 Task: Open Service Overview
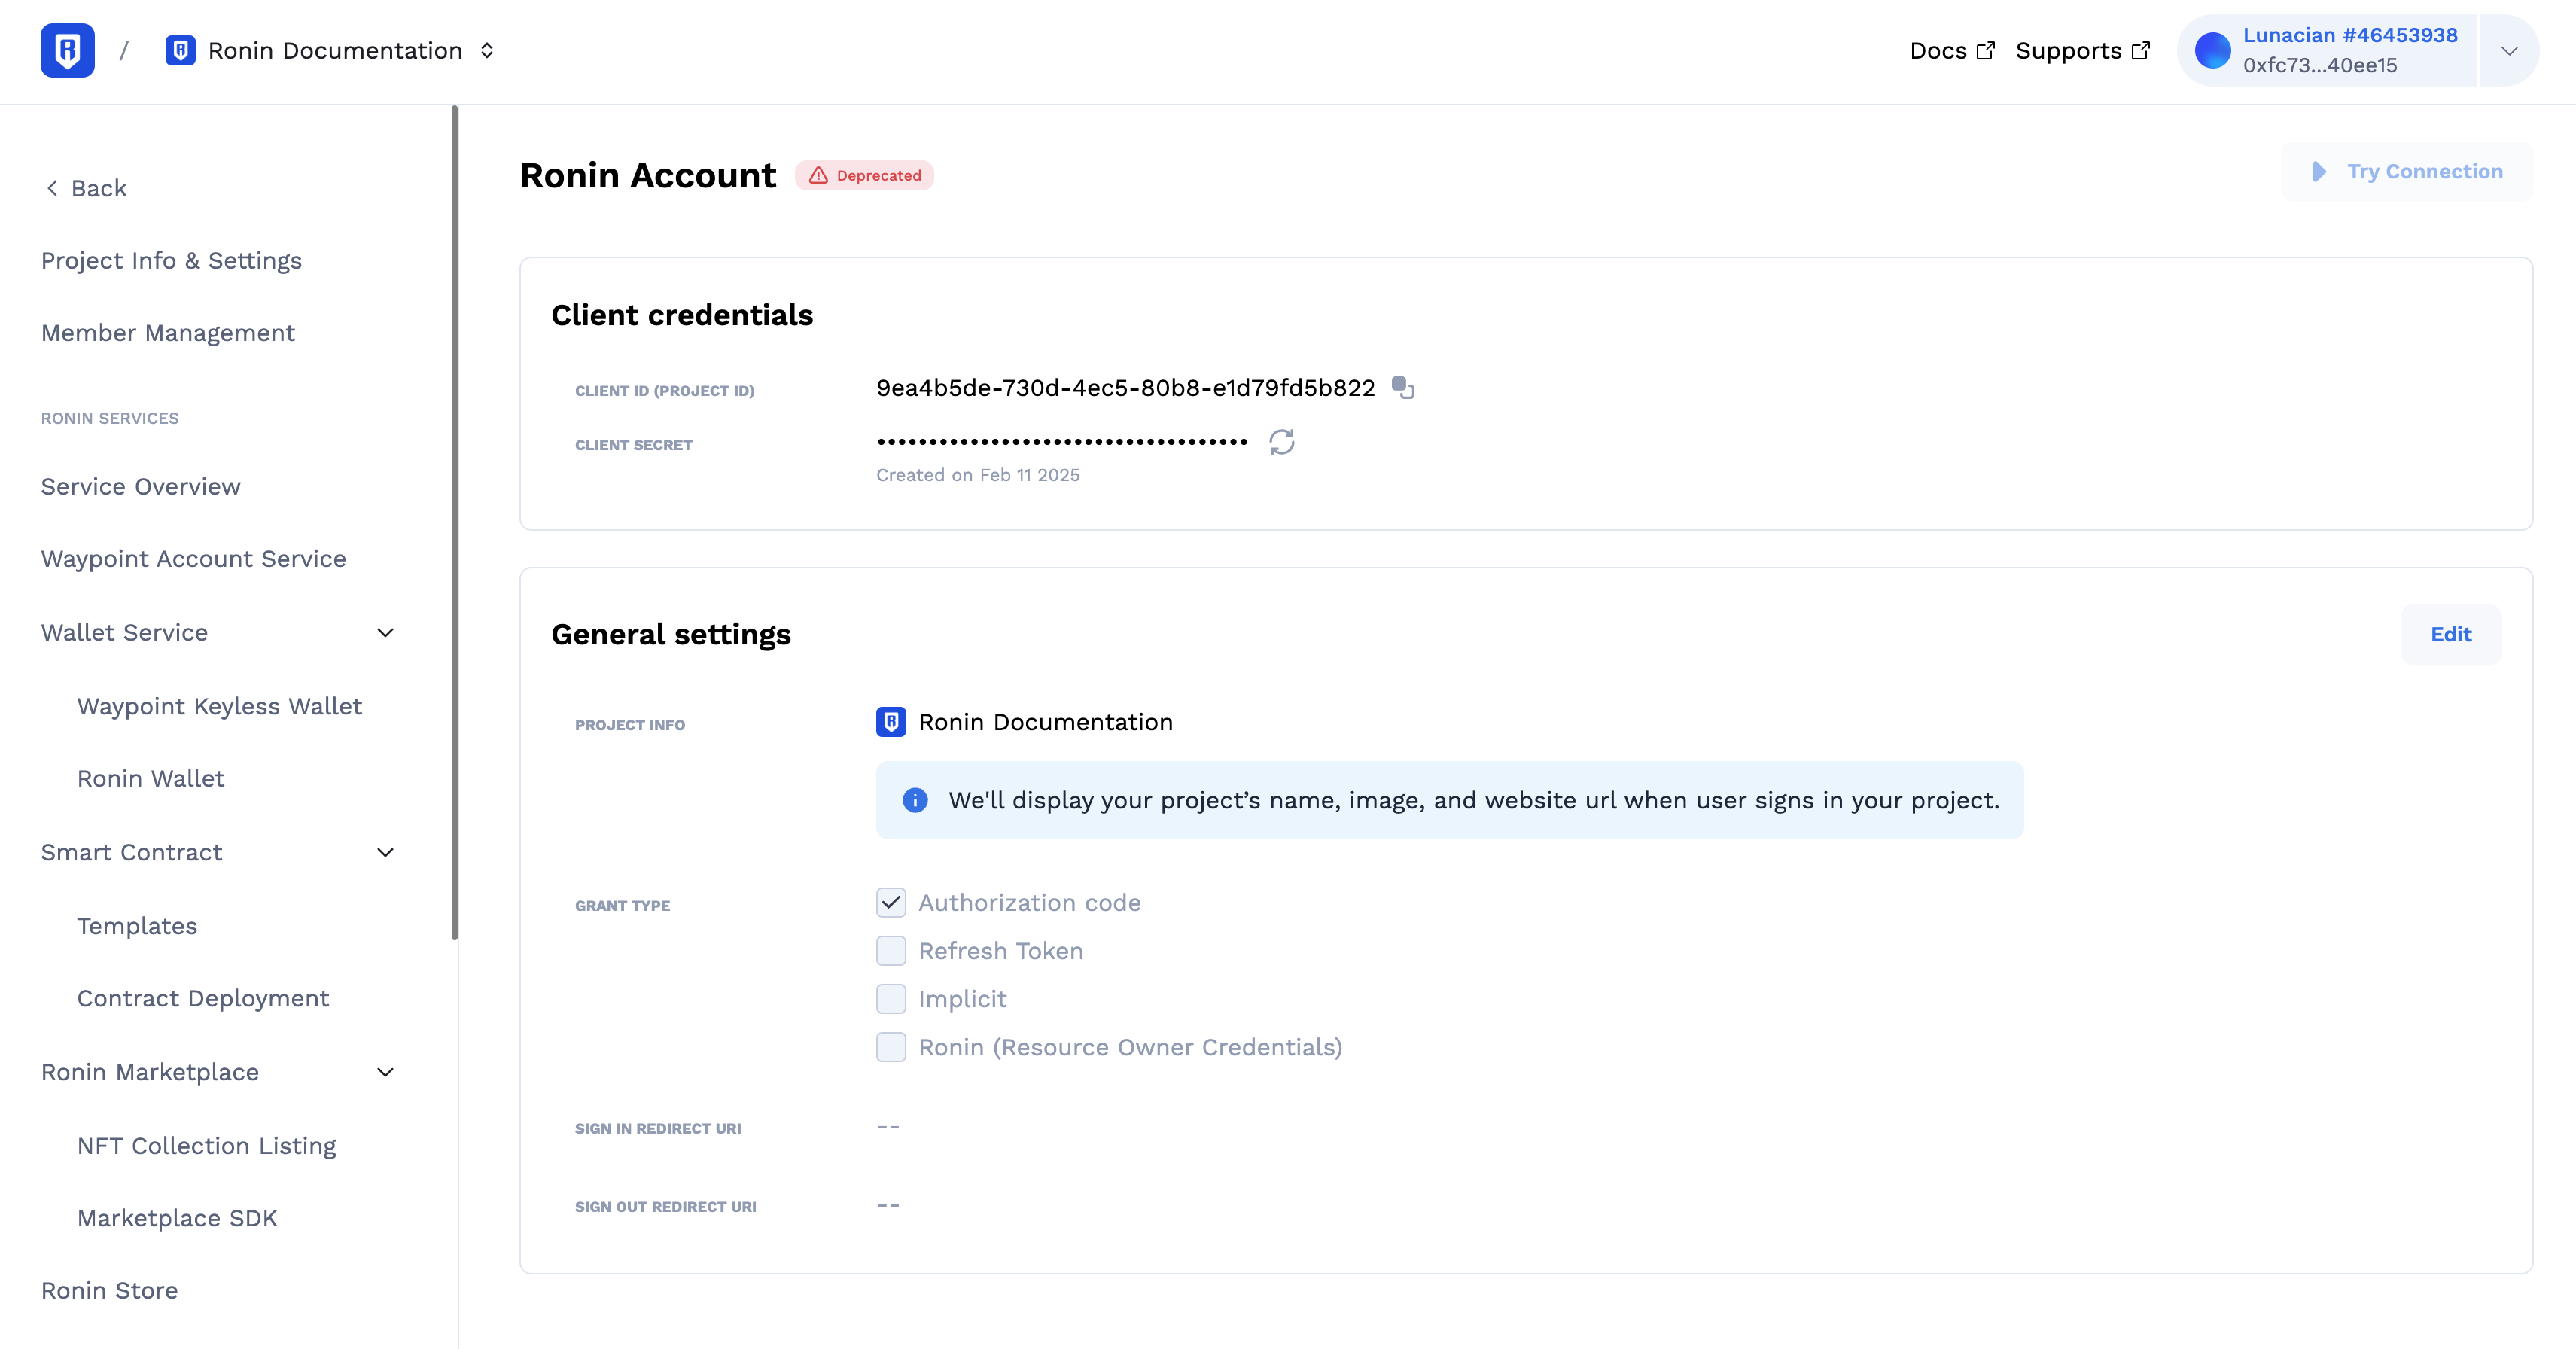141,486
